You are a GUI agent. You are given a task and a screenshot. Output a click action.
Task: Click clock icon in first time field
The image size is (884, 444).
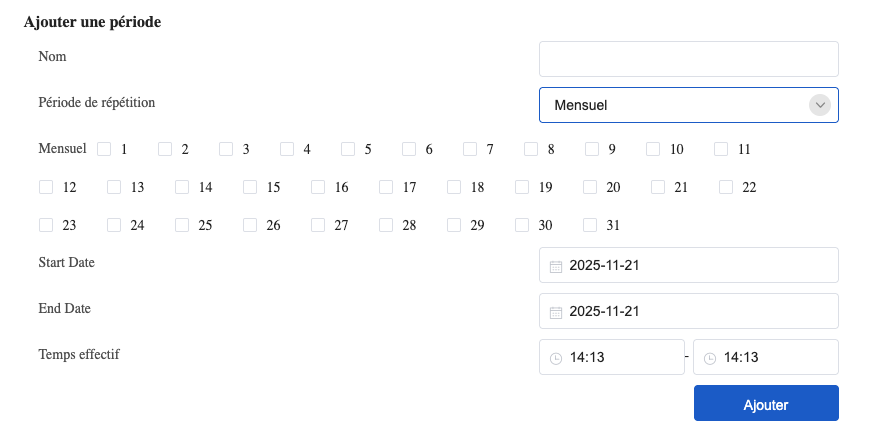tap(556, 358)
